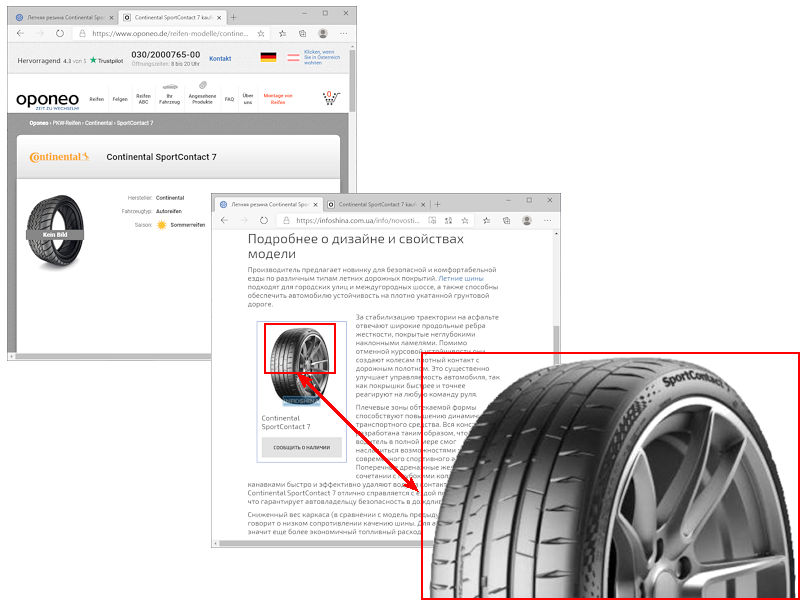
Task: Open the three-dot menu in the infoshina window
Action: click(x=547, y=221)
